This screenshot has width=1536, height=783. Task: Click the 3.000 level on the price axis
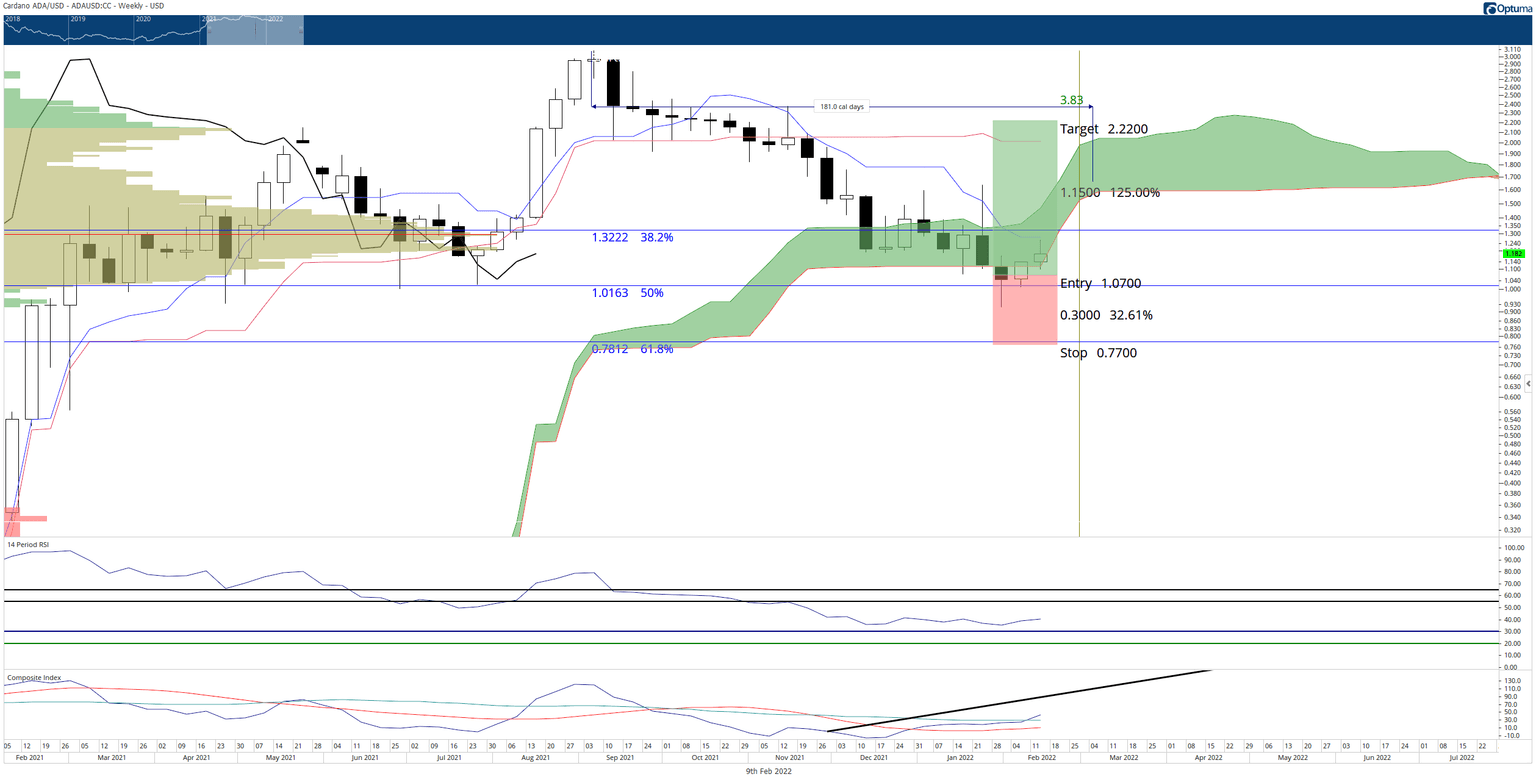1512,57
